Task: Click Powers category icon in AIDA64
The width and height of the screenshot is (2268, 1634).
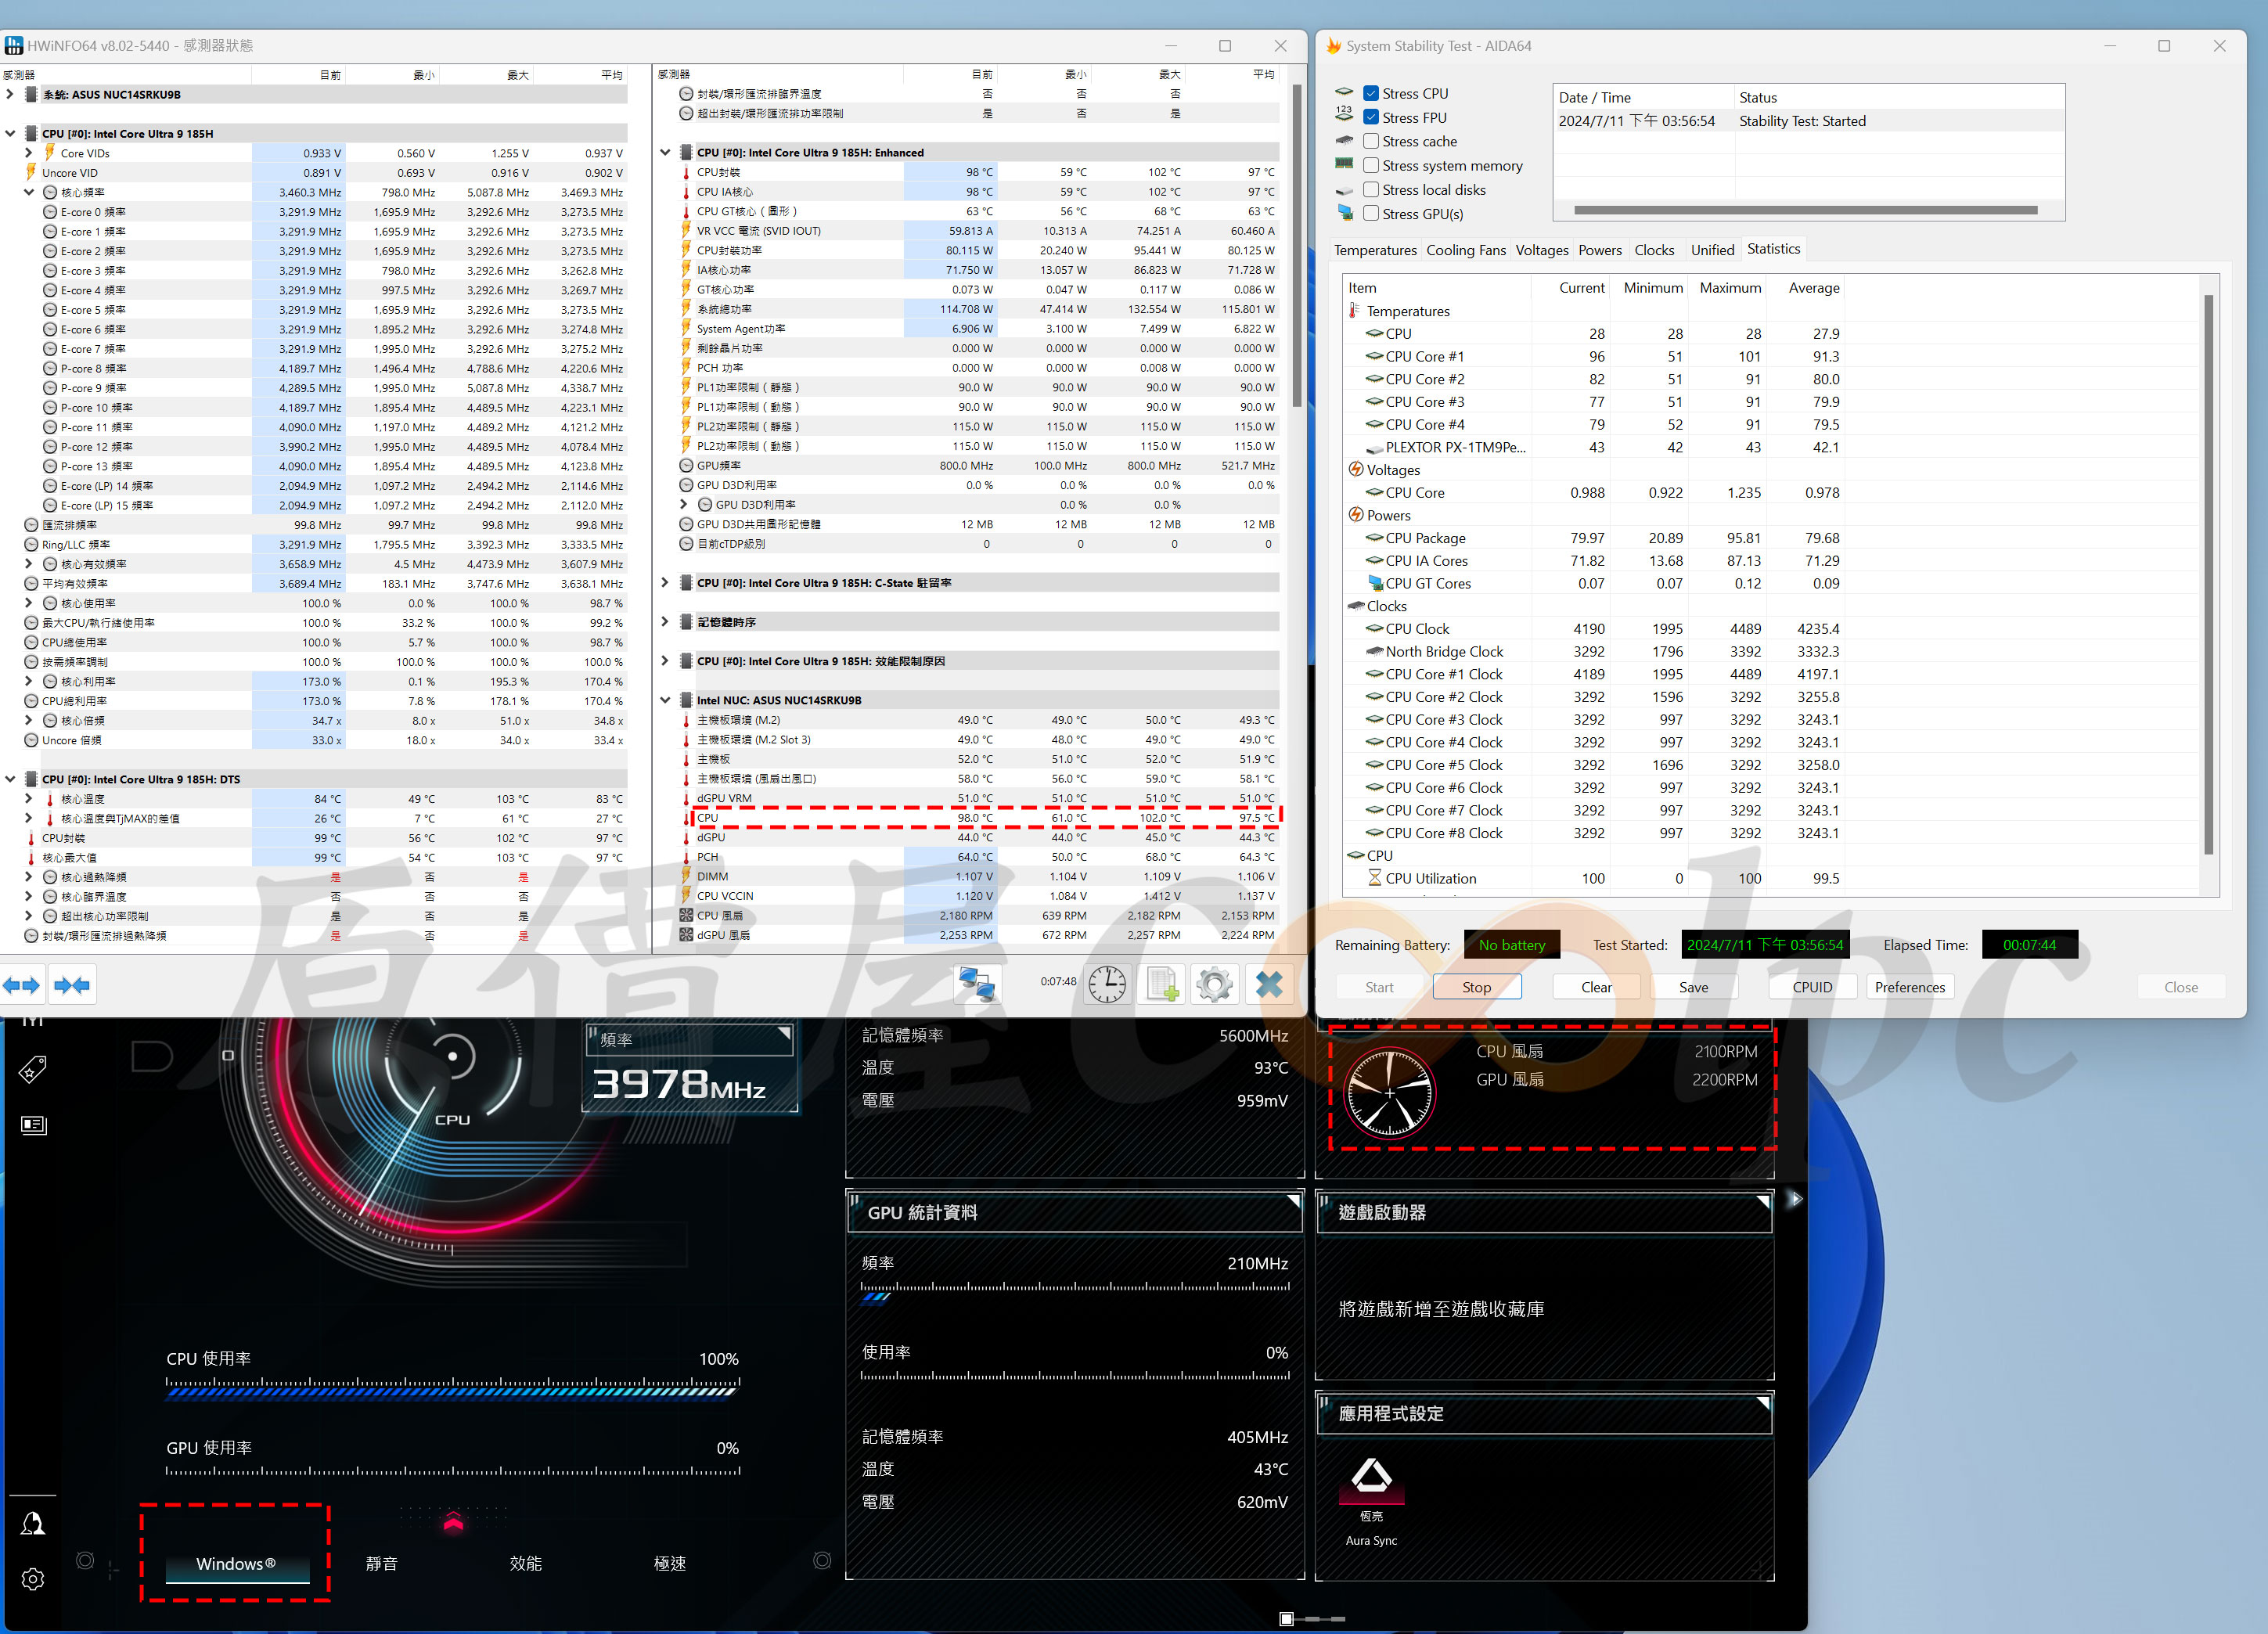Action: tap(1355, 515)
